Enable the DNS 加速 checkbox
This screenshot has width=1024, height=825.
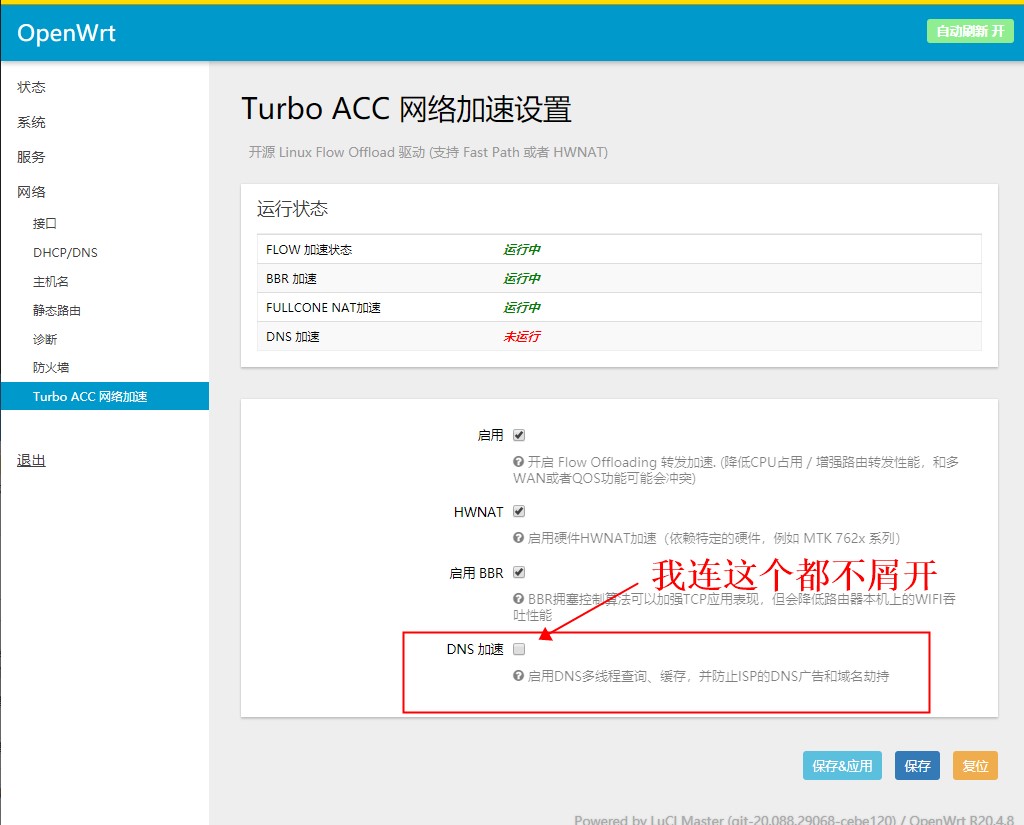click(519, 649)
